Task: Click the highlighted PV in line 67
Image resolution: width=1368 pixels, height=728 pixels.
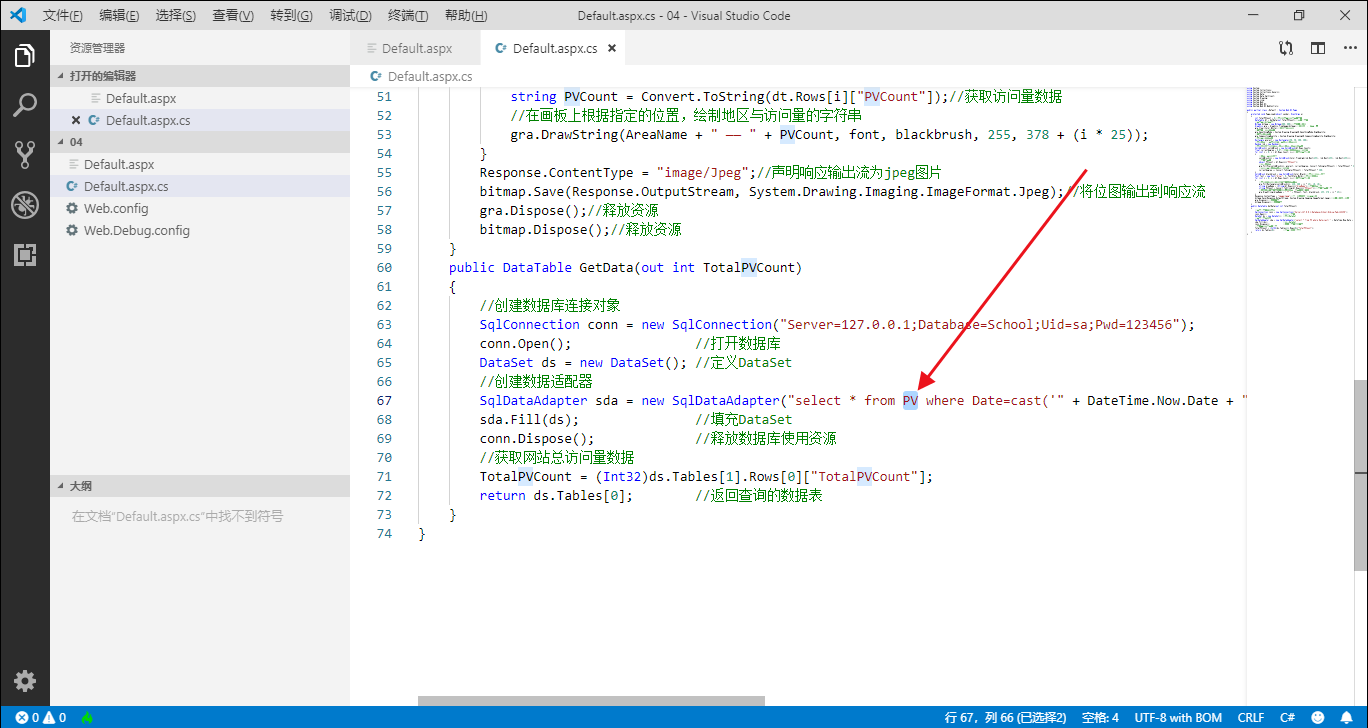Action: [910, 400]
